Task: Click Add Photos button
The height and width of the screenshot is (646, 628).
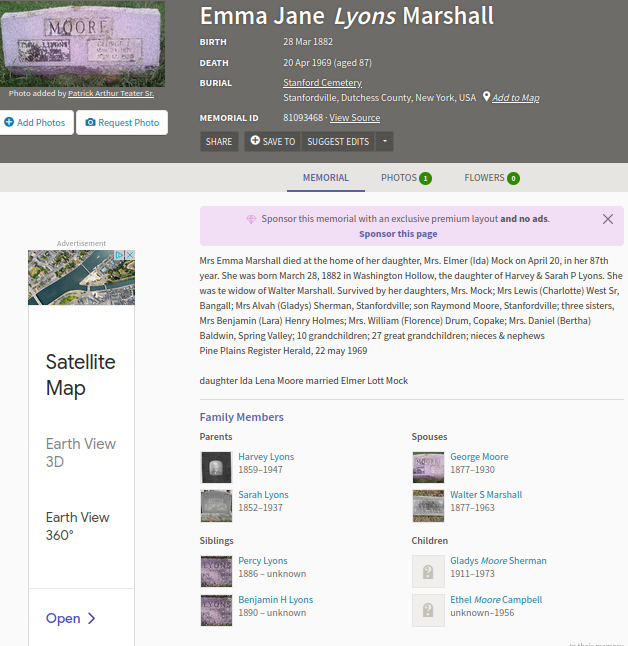Action: (x=35, y=123)
